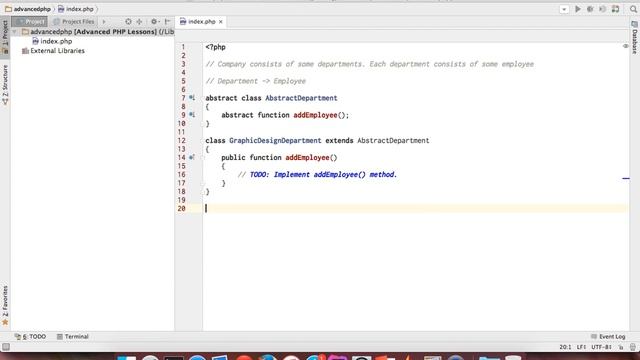Click Scroll from Source target icon
640x360 pixels.
[x=128, y=22]
